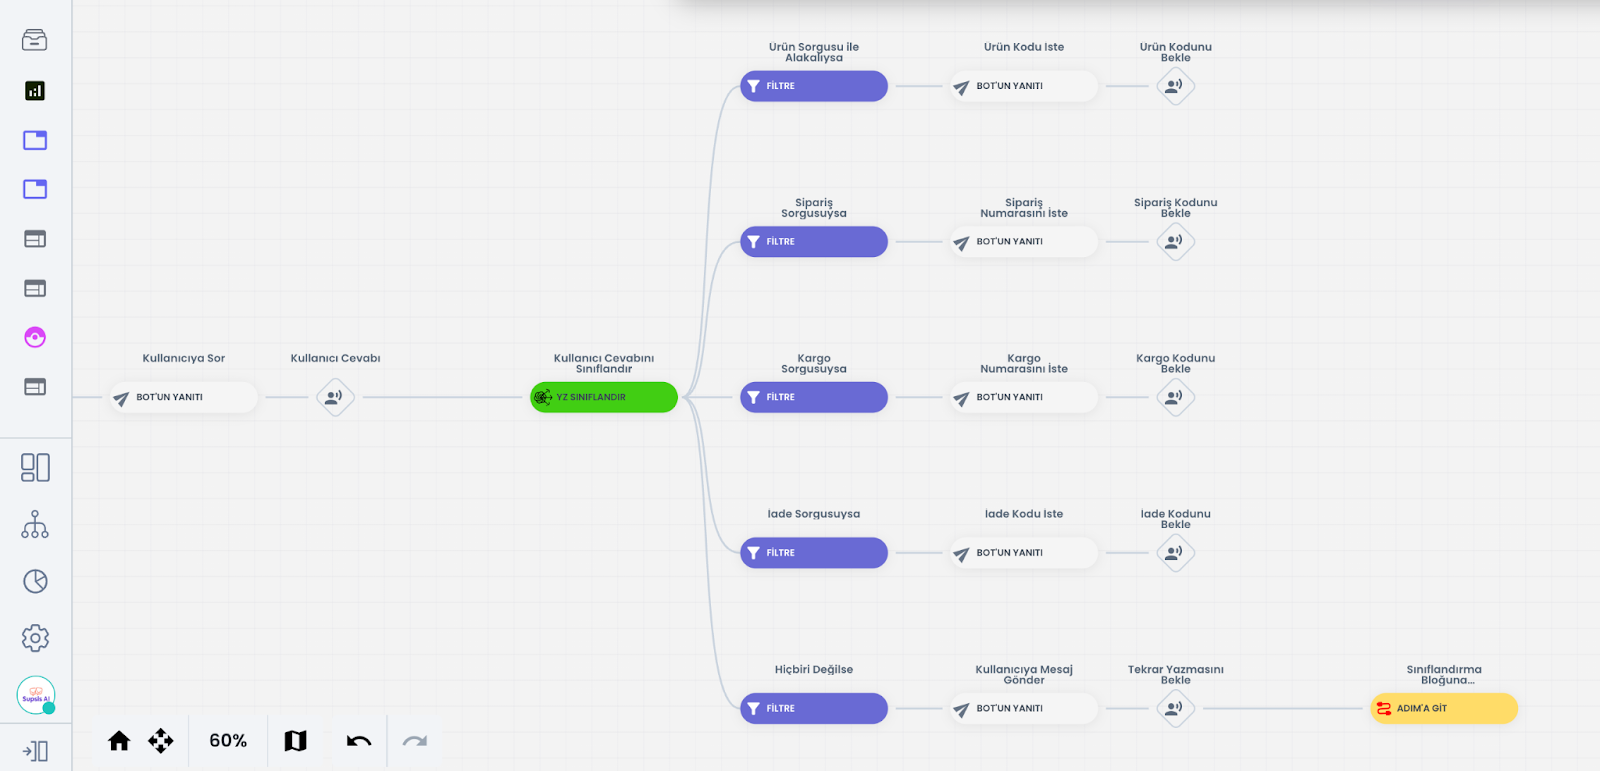Undo the last canvas change
This screenshot has height=771, width=1600.
click(x=359, y=741)
